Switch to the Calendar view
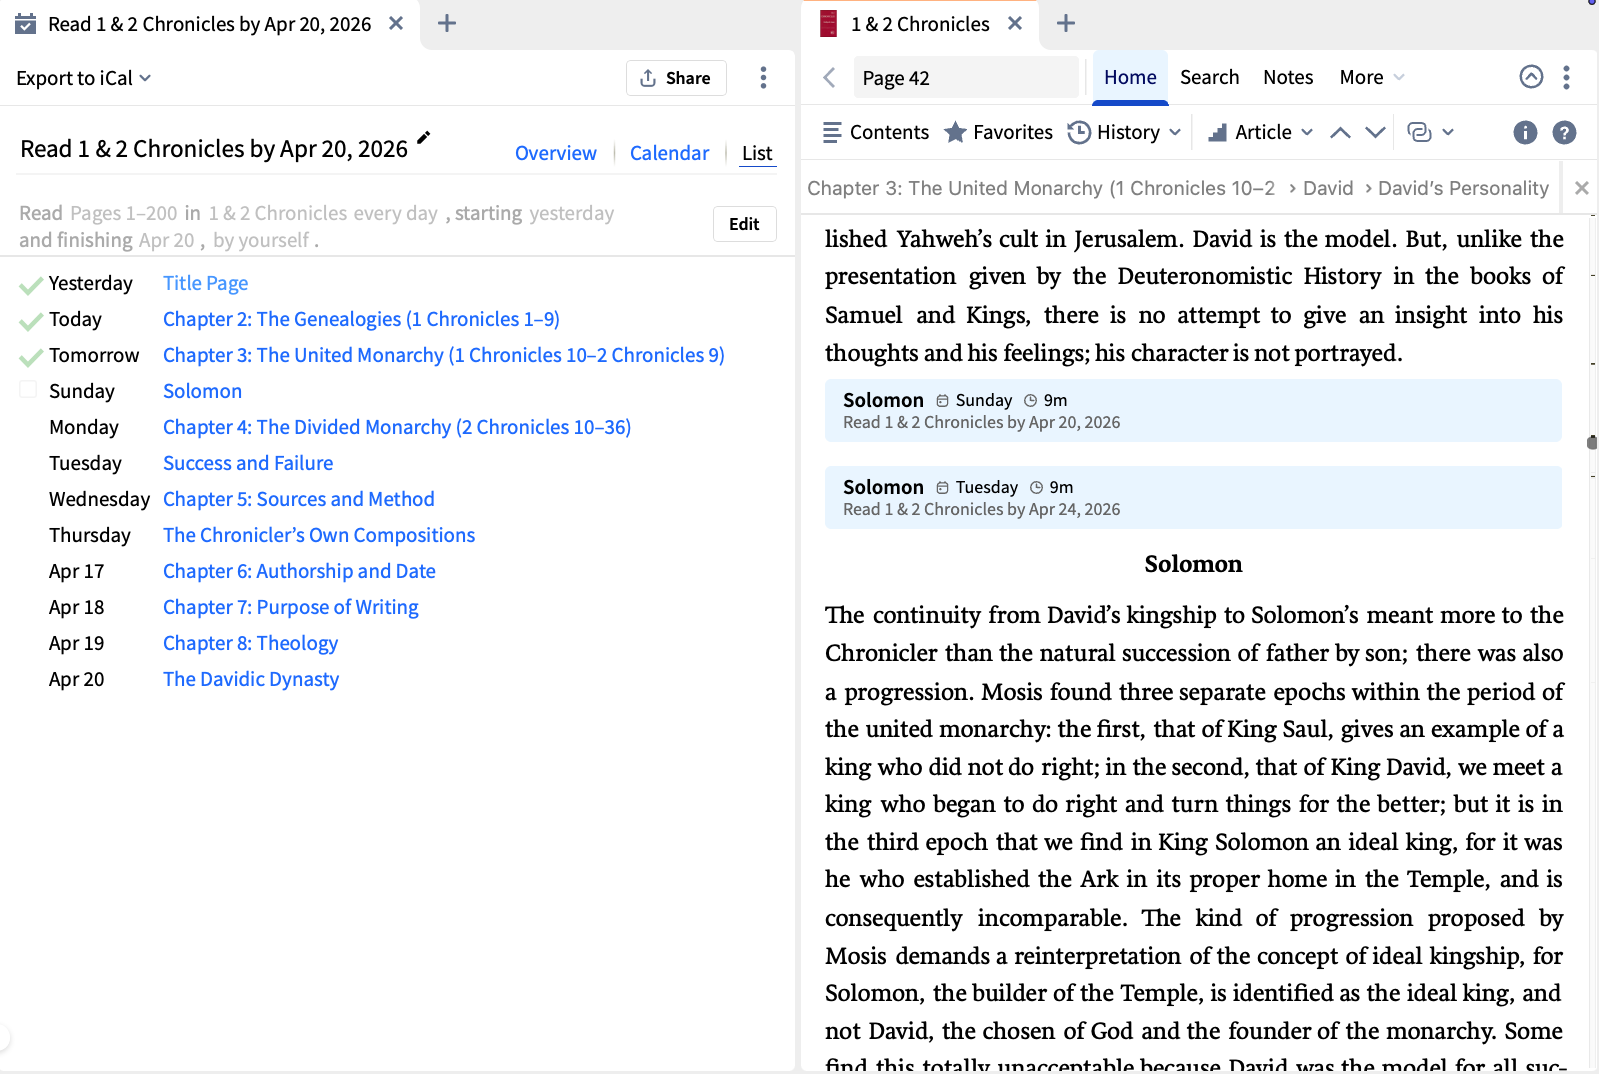Image resolution: width=1599 pixels, height=1074 pixels. [x=669, y=153]
